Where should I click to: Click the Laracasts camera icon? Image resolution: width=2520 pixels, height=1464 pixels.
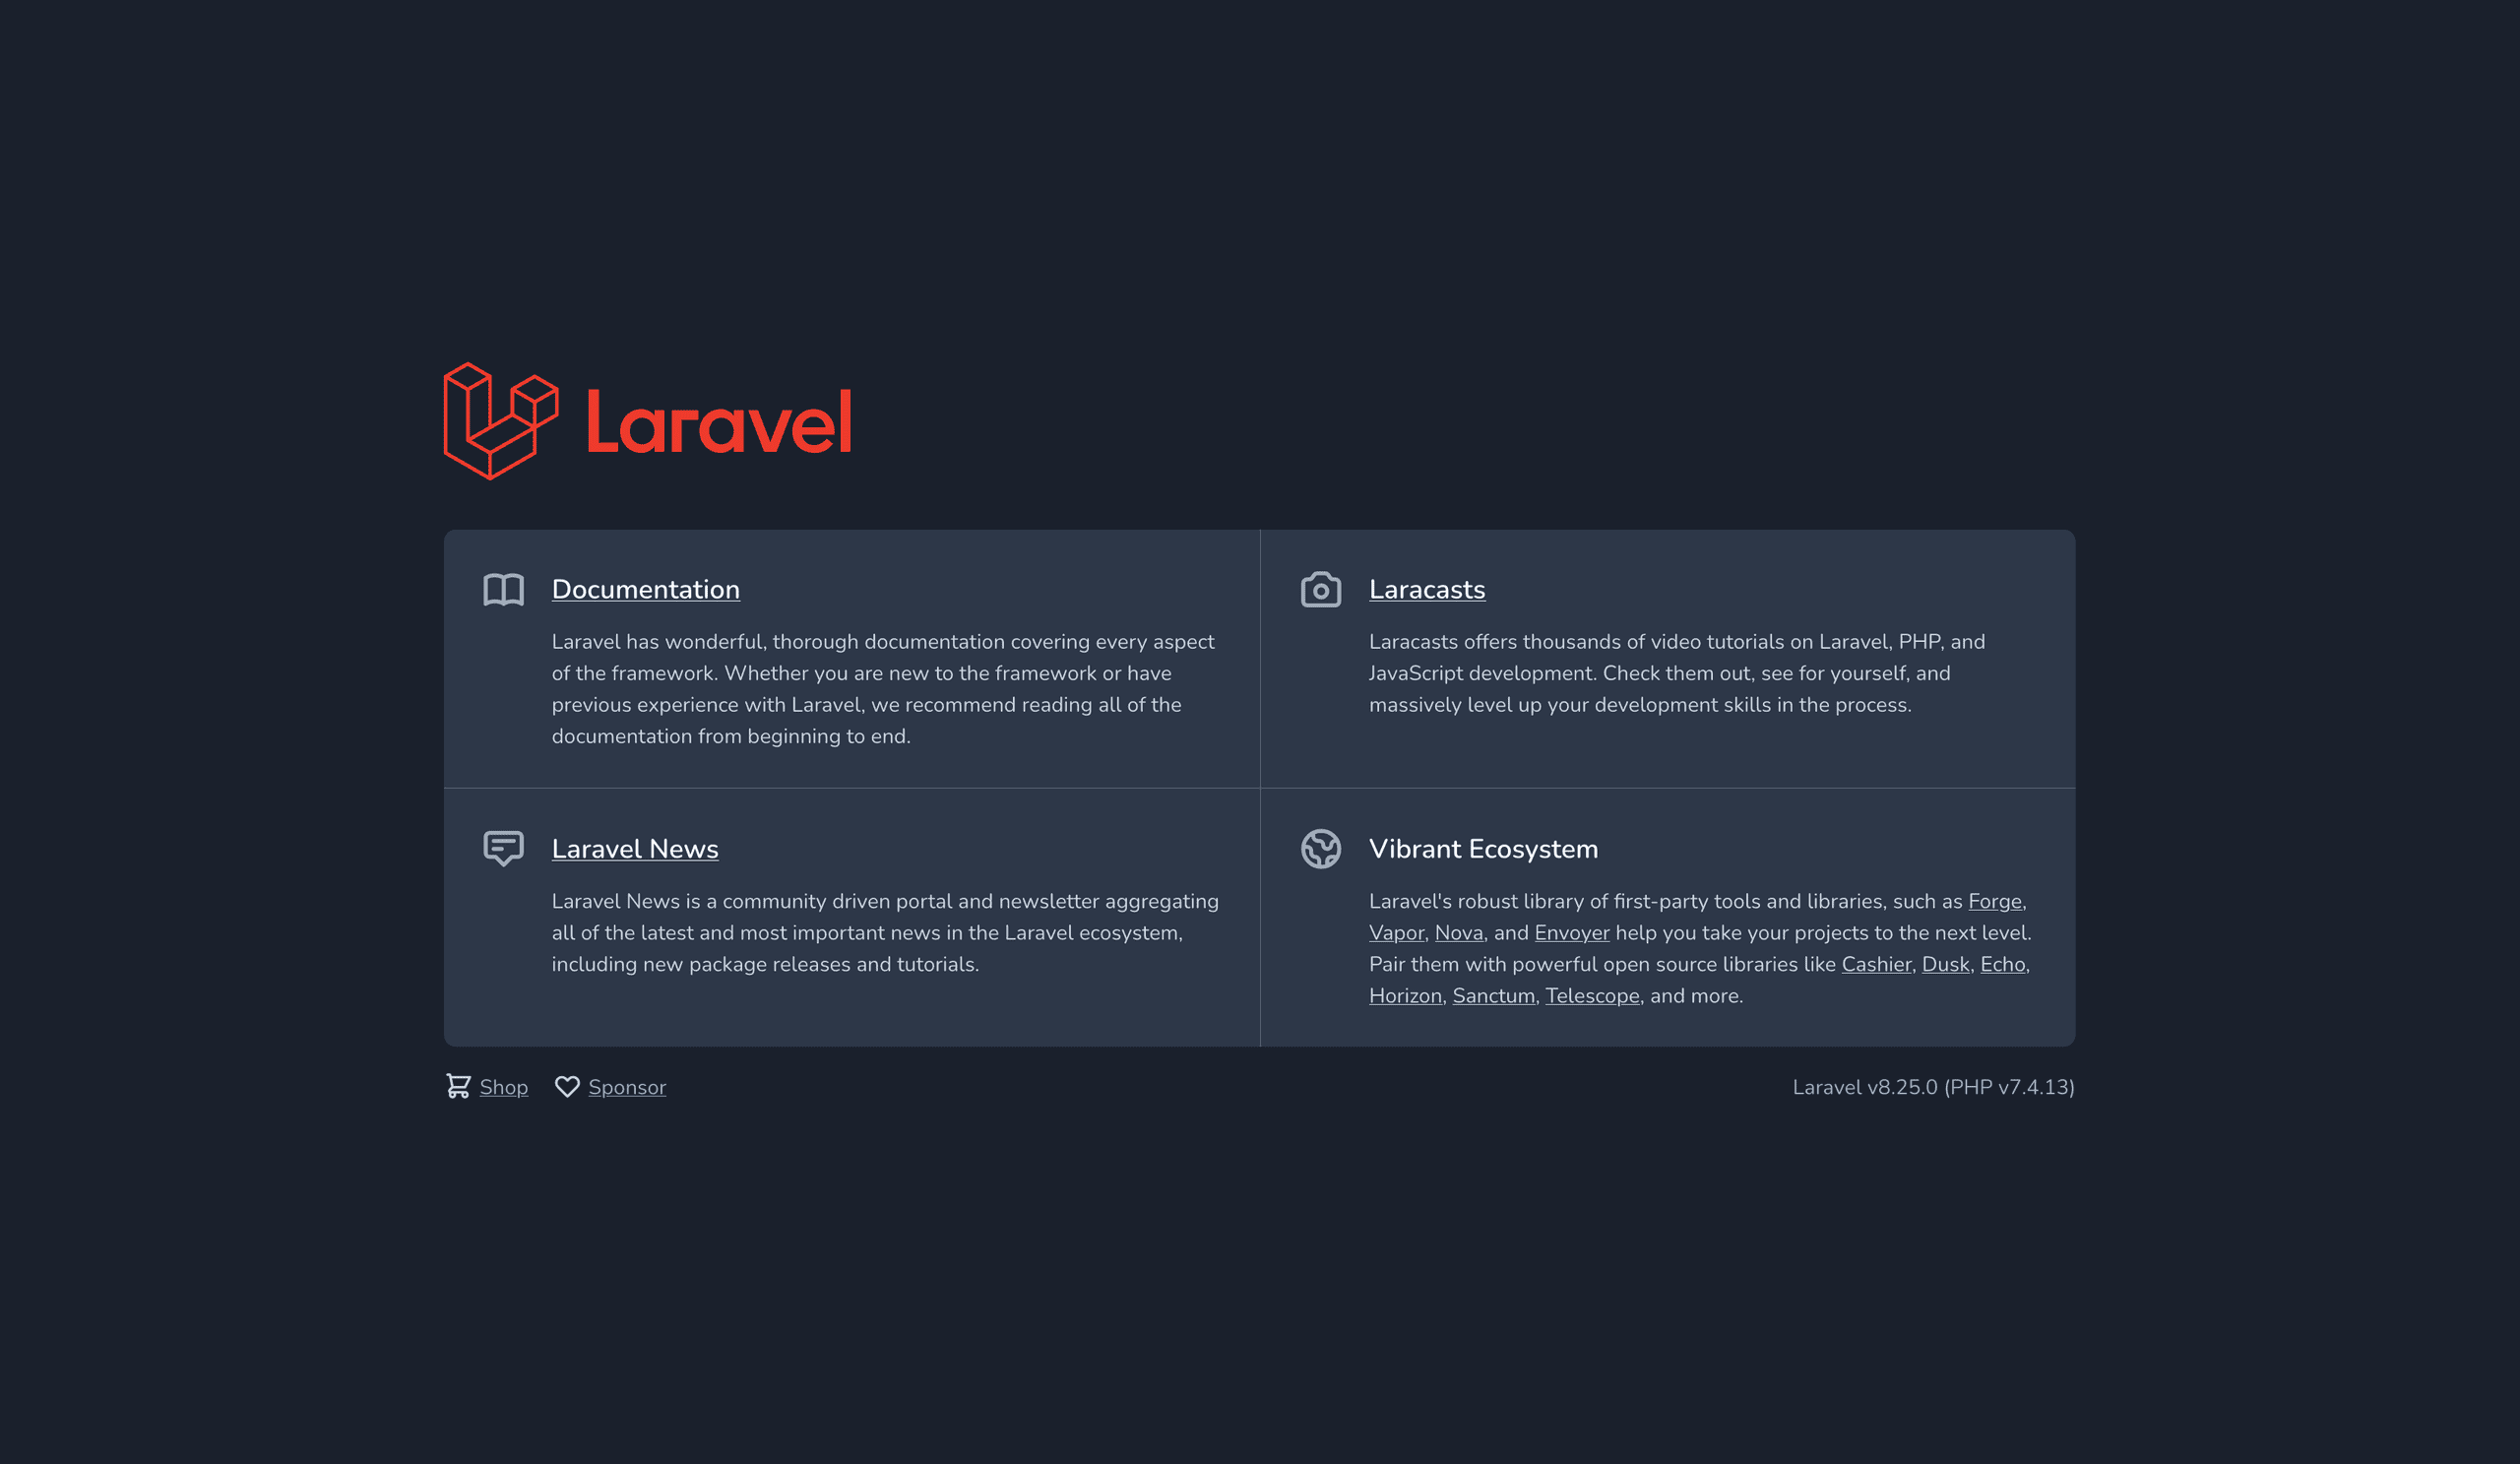[x=1321, y=589]
